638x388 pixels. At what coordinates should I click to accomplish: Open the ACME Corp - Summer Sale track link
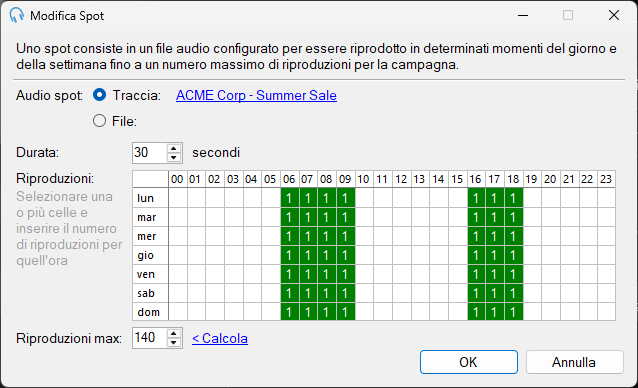coord(256,95)
